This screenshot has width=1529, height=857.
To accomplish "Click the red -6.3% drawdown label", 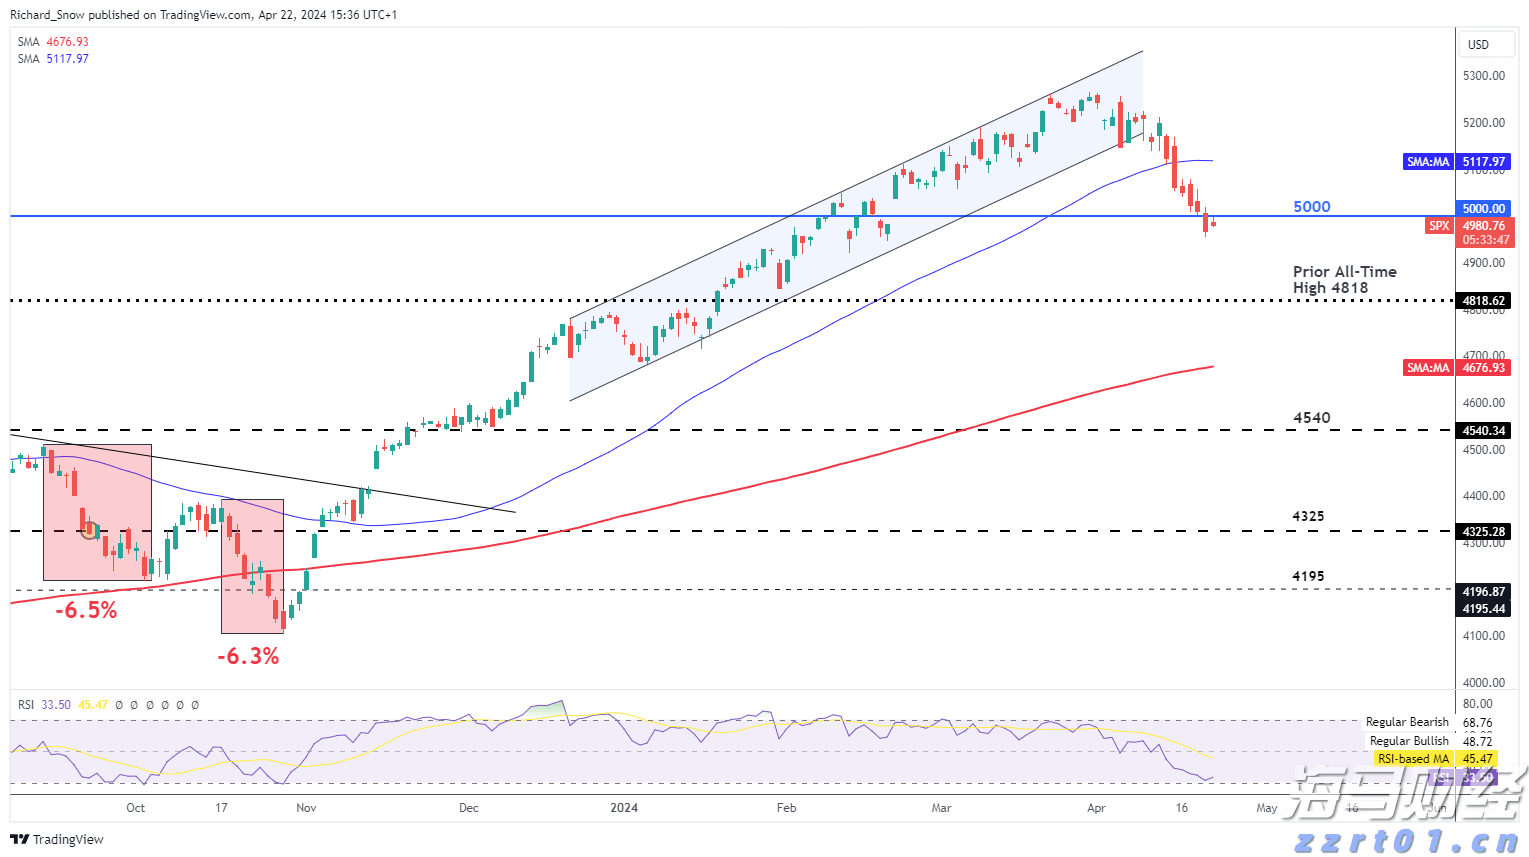I will [x=248, y=657].
